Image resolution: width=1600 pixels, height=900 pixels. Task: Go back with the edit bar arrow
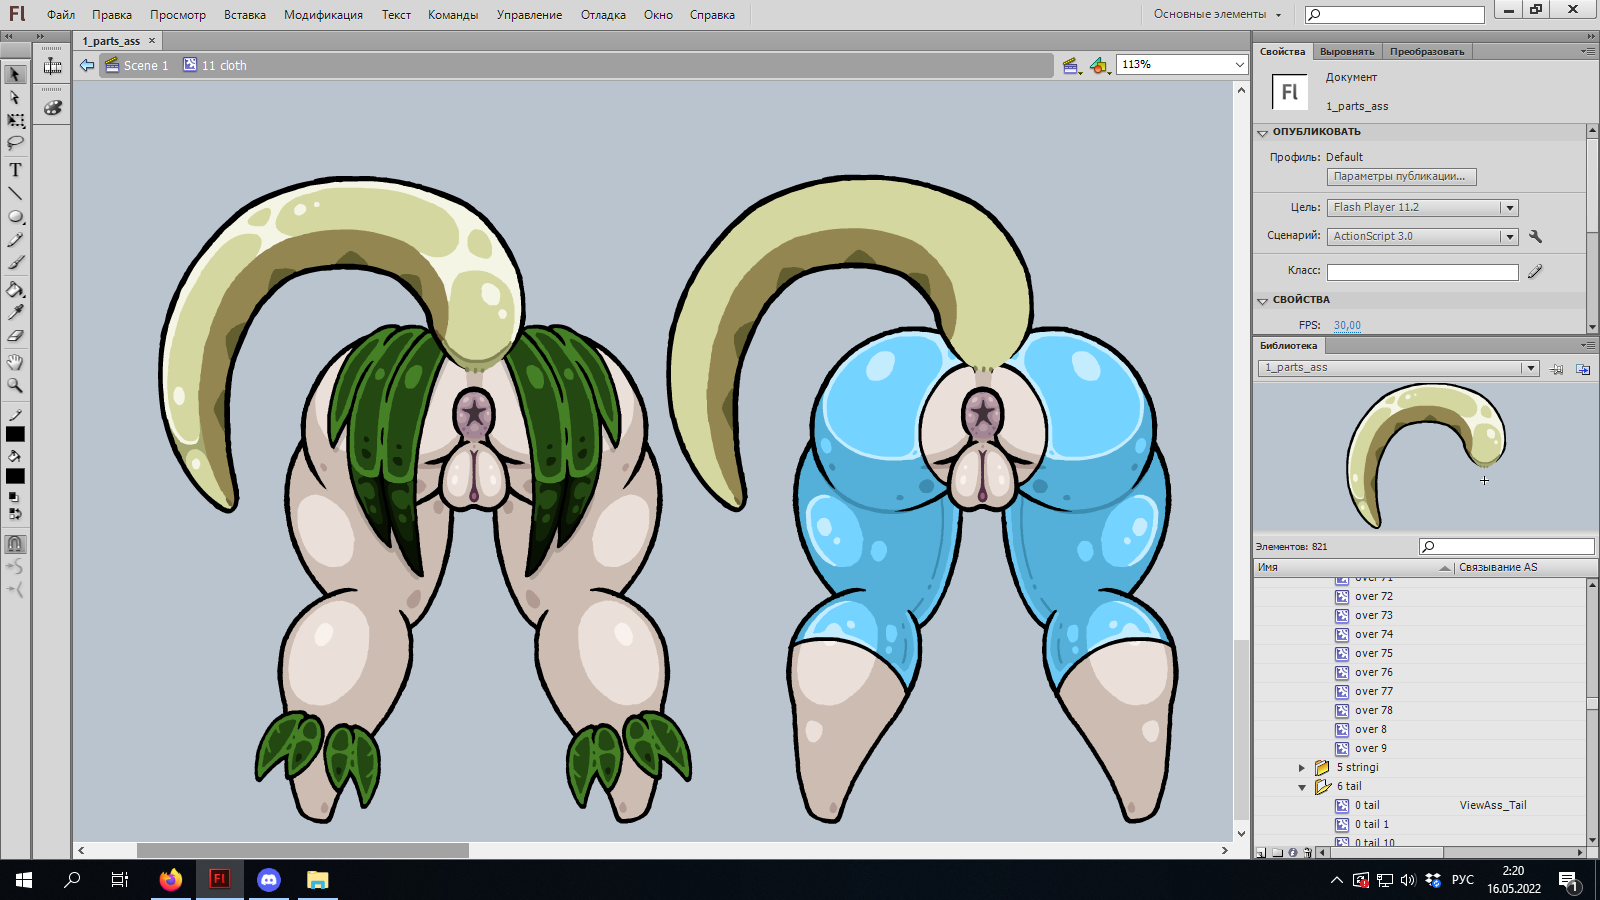(87, 65)
